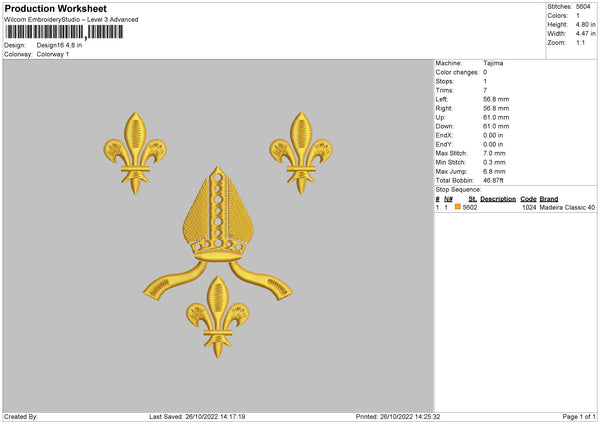Click 'Wilcom EmbroideryStudio – Level 3 Advanced' text
Viewport: 600px width, 424px height.
pos(71,20)
